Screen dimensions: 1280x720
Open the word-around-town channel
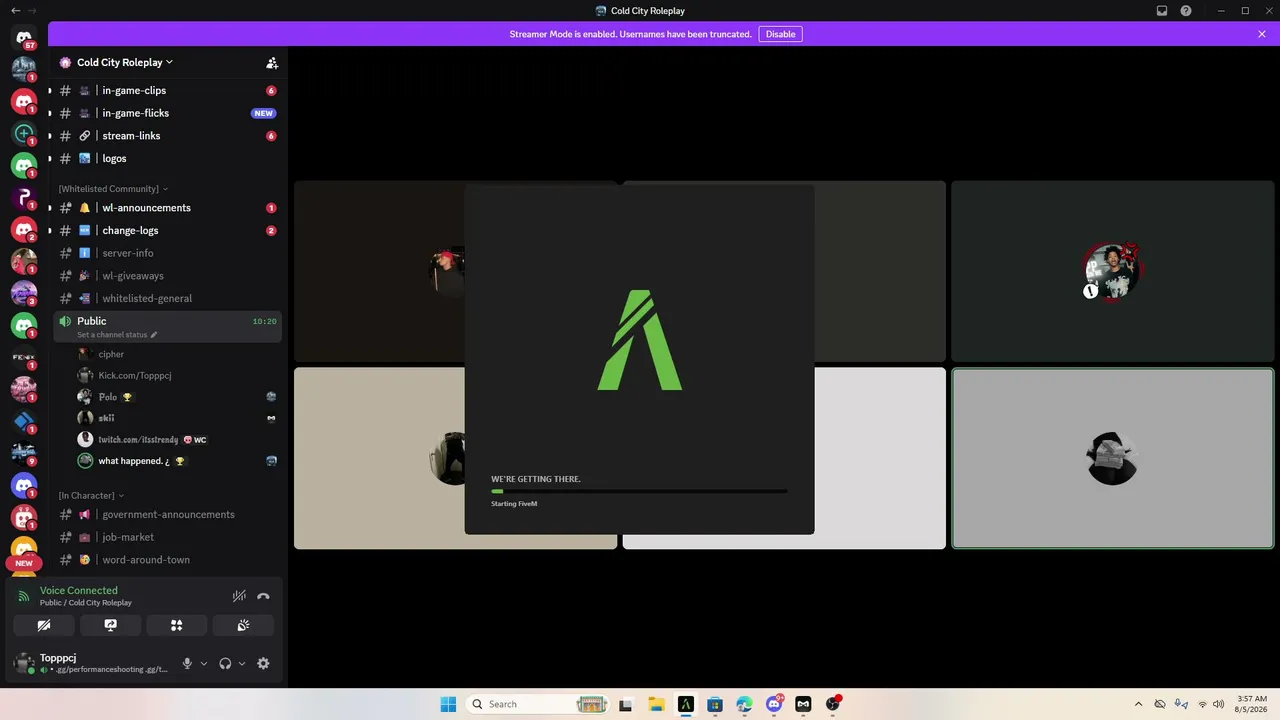click(x=167, y=560)
